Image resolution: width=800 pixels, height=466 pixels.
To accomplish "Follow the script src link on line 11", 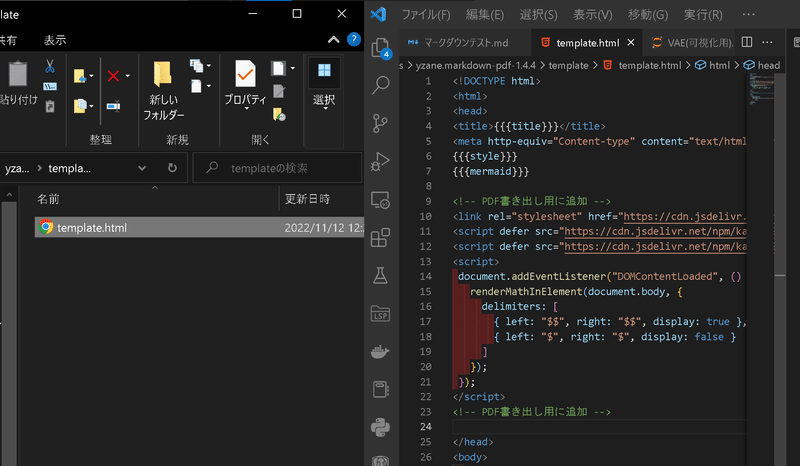I will coord(655,231).
